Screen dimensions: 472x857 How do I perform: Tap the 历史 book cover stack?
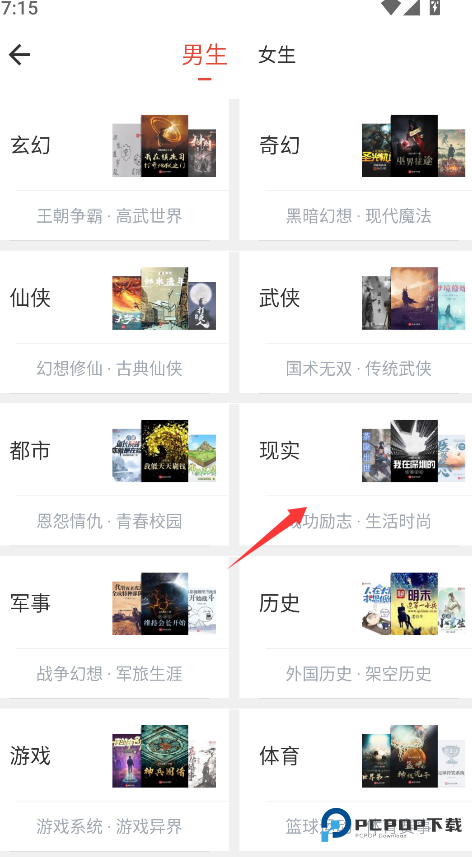point(414,603)
